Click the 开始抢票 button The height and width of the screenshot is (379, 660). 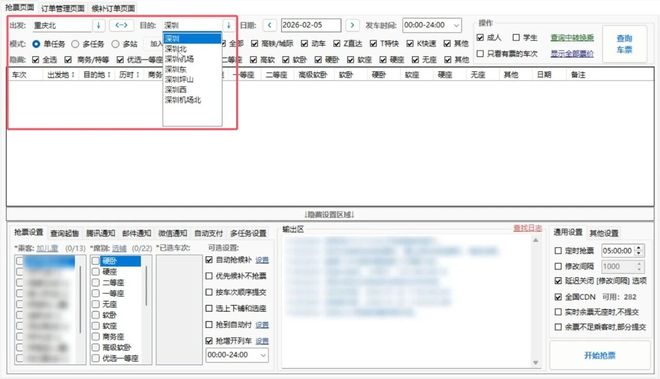(599, 356)
